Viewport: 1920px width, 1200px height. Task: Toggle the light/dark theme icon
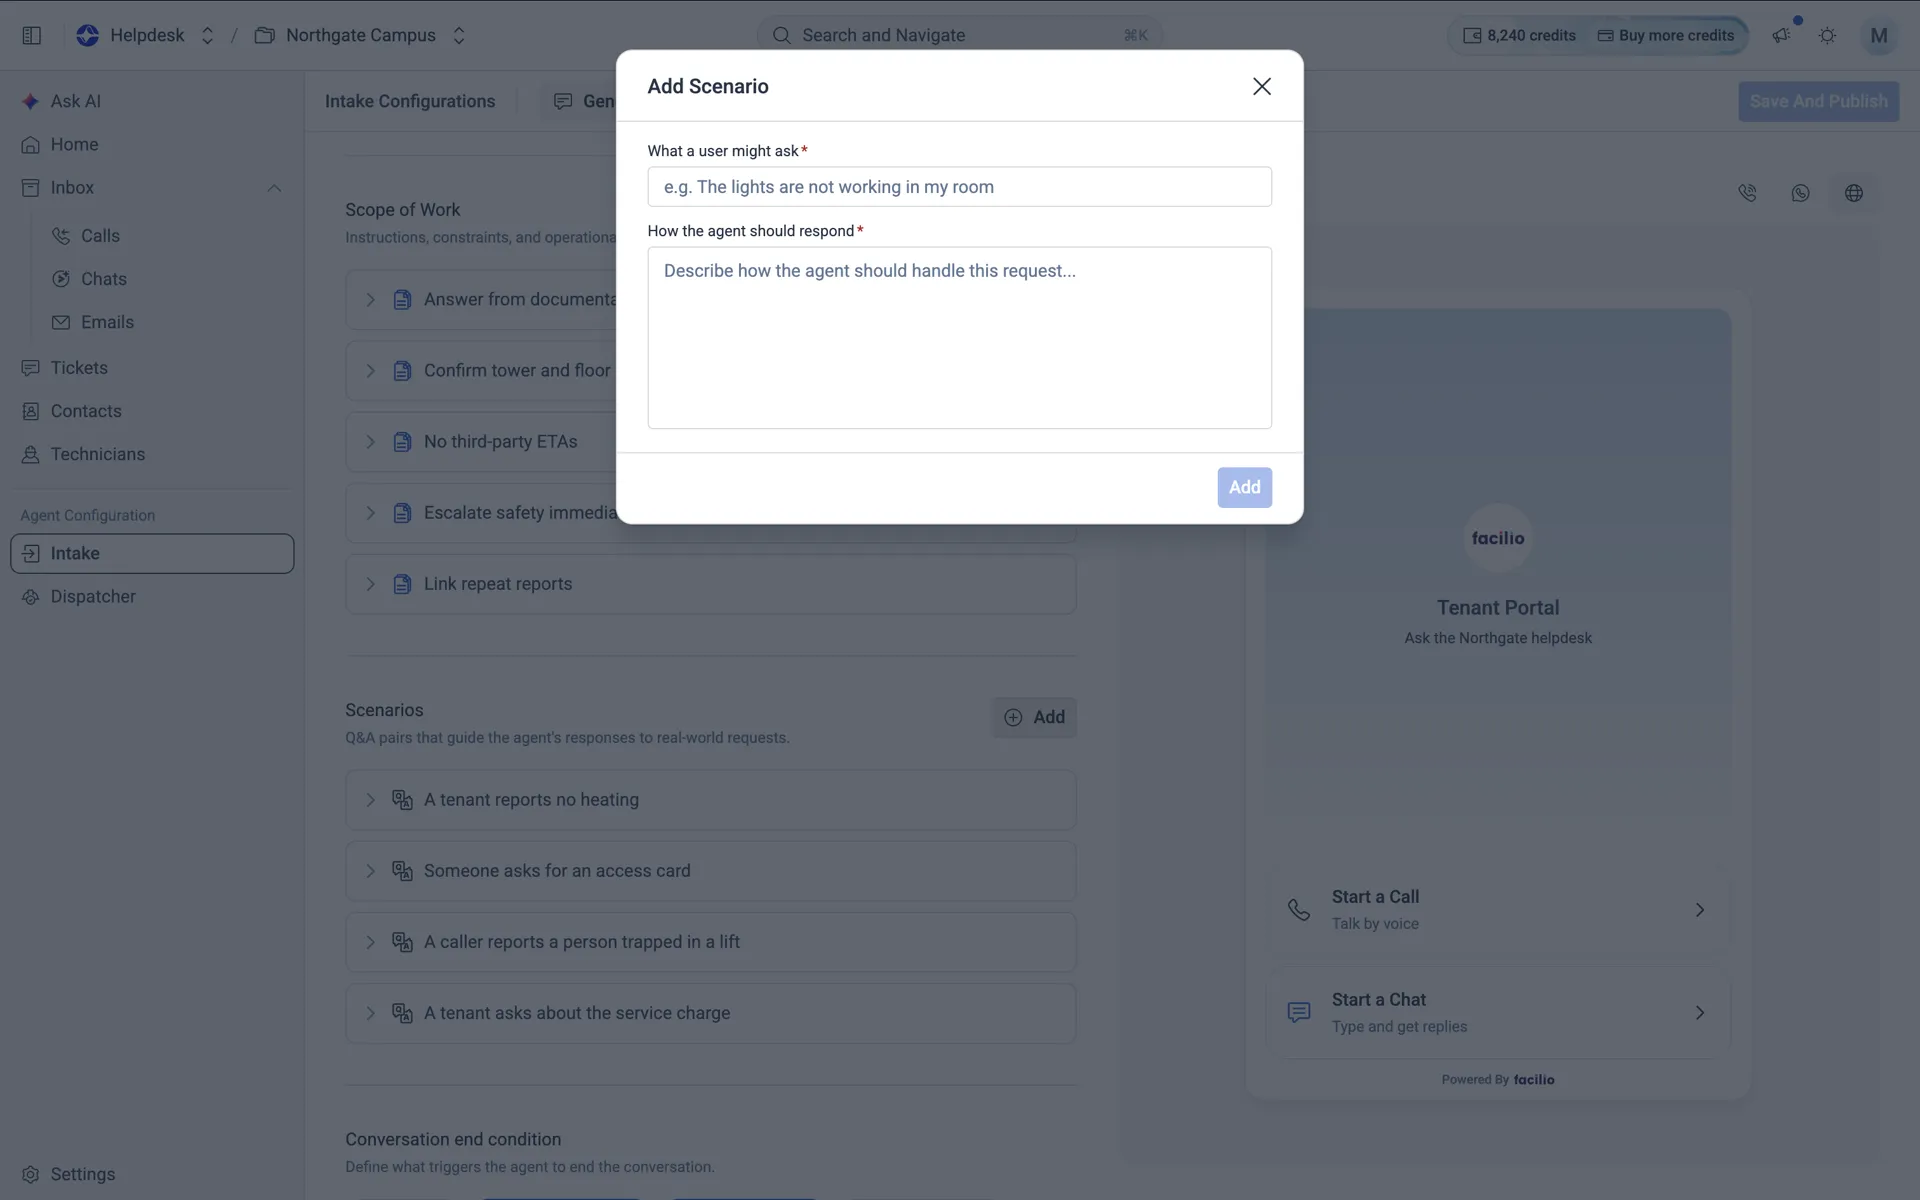1827,35
